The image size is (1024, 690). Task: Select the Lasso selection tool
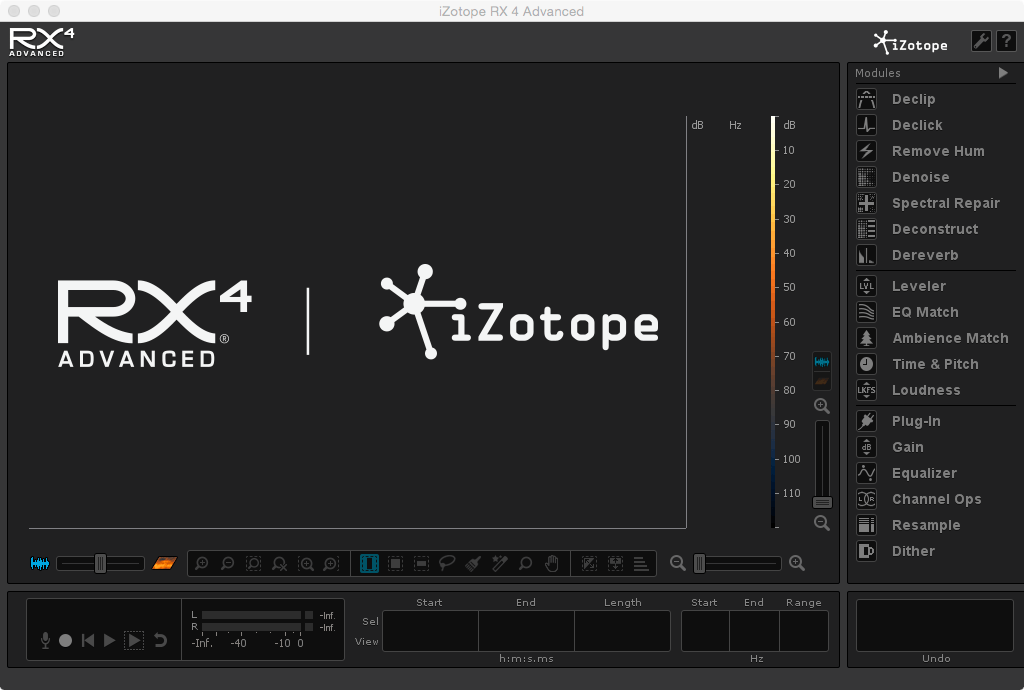447,563
